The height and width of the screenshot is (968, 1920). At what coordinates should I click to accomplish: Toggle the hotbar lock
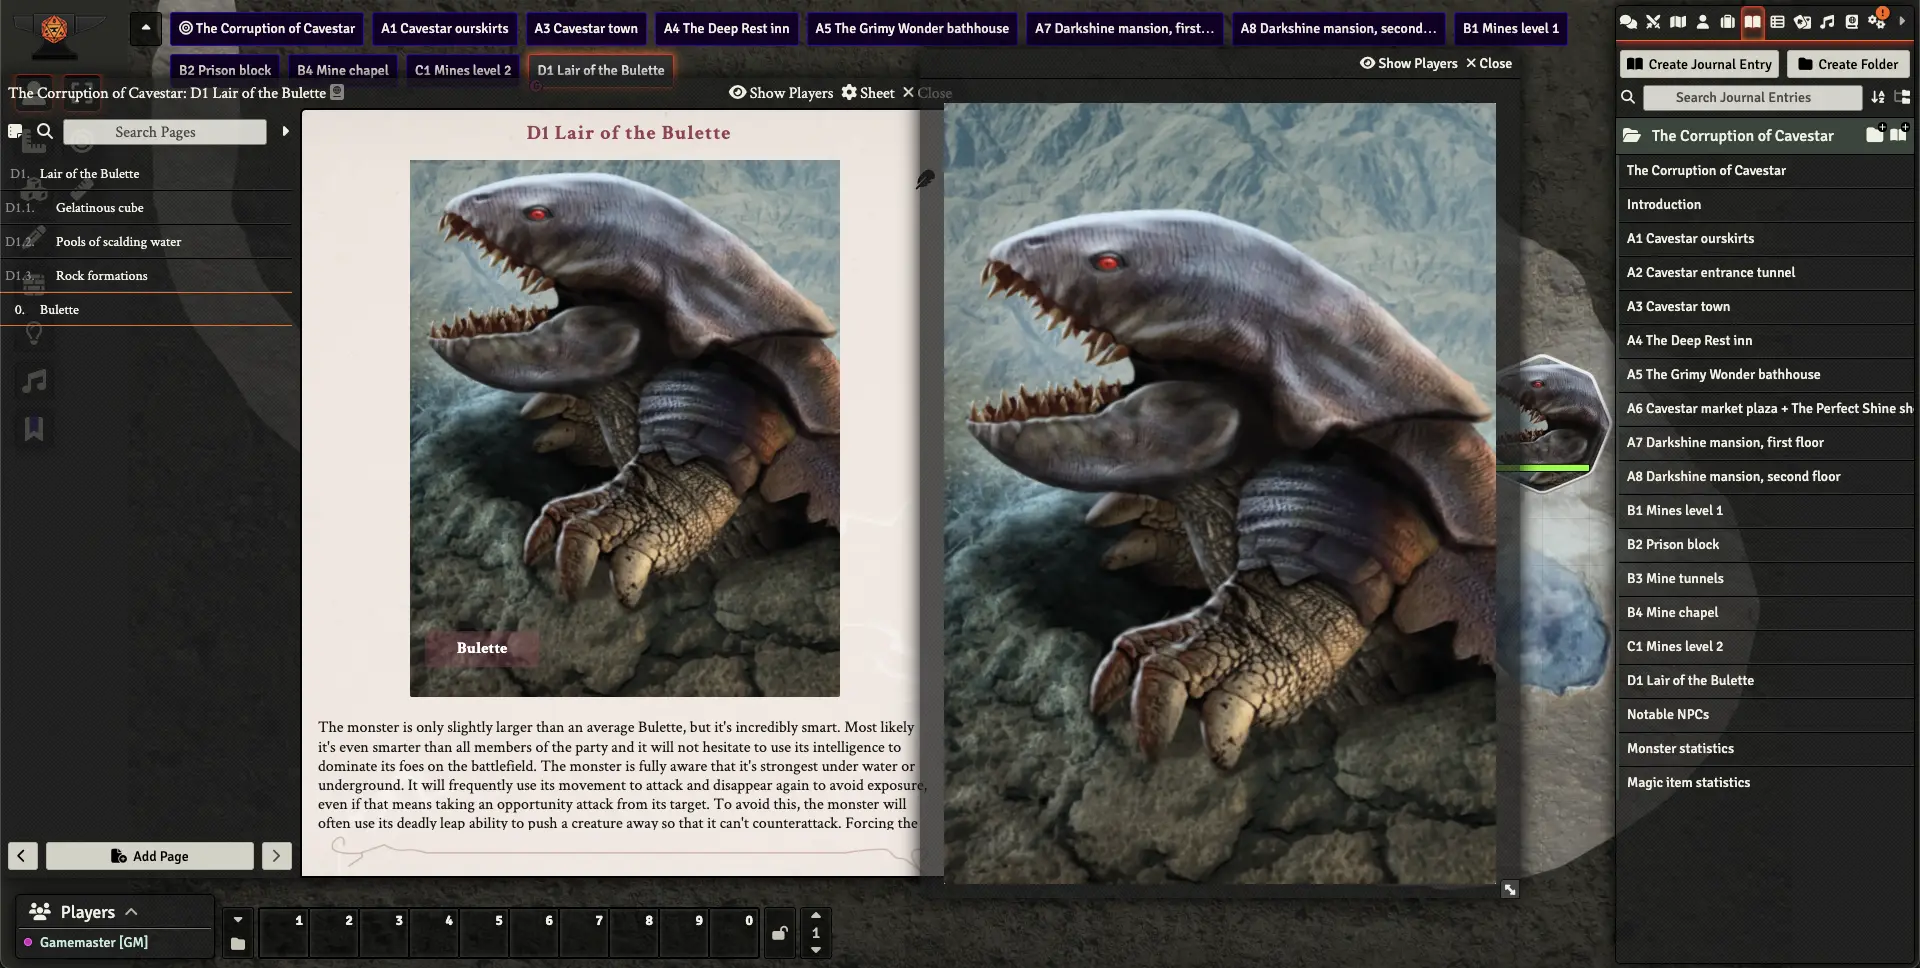(780, 933)
